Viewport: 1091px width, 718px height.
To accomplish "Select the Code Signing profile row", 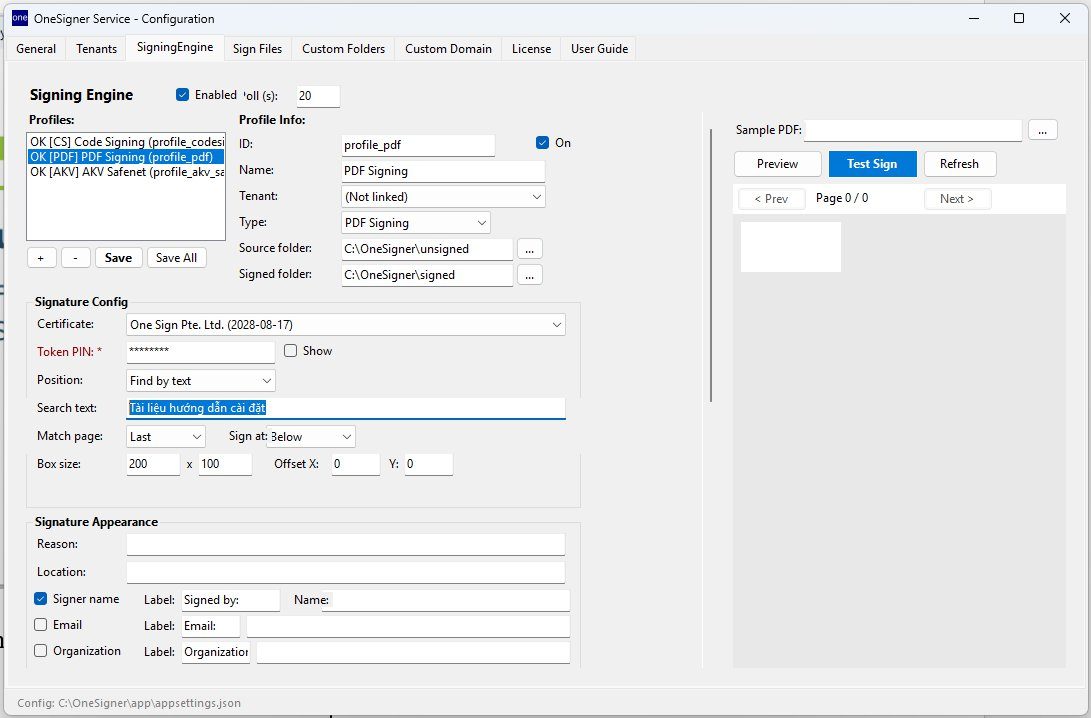I will tap(127, 142).
